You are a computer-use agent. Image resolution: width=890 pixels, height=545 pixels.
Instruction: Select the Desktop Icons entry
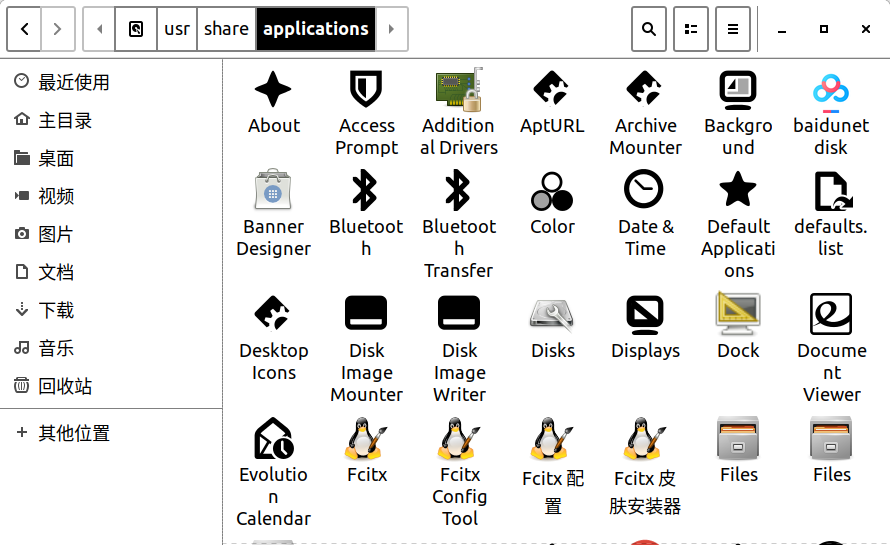(273, 313)
